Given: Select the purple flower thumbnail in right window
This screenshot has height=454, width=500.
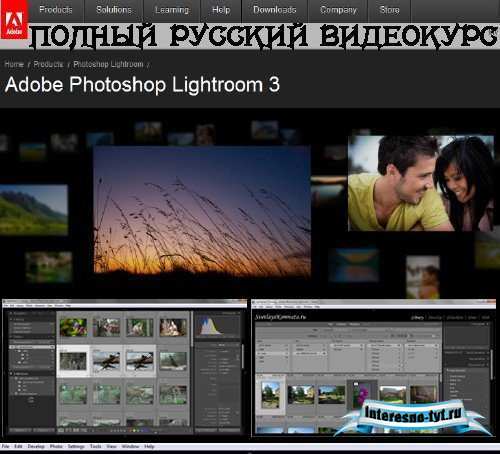Looking at the screenshot, I should pos(362,395).
